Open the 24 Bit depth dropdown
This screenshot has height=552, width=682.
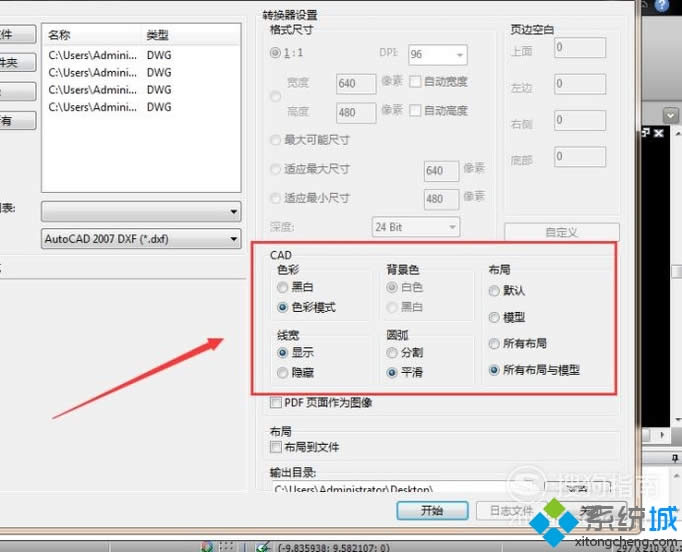[x=416, y=227]
